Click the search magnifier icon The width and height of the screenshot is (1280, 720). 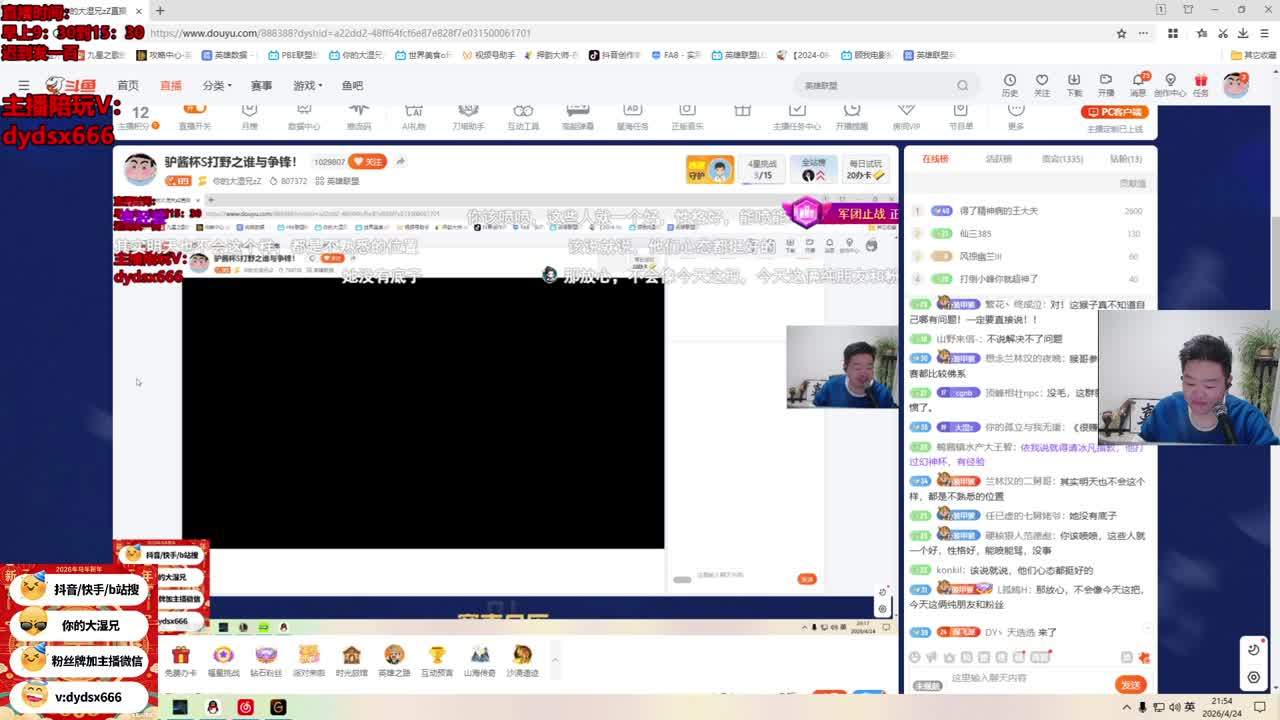[962, 86]
